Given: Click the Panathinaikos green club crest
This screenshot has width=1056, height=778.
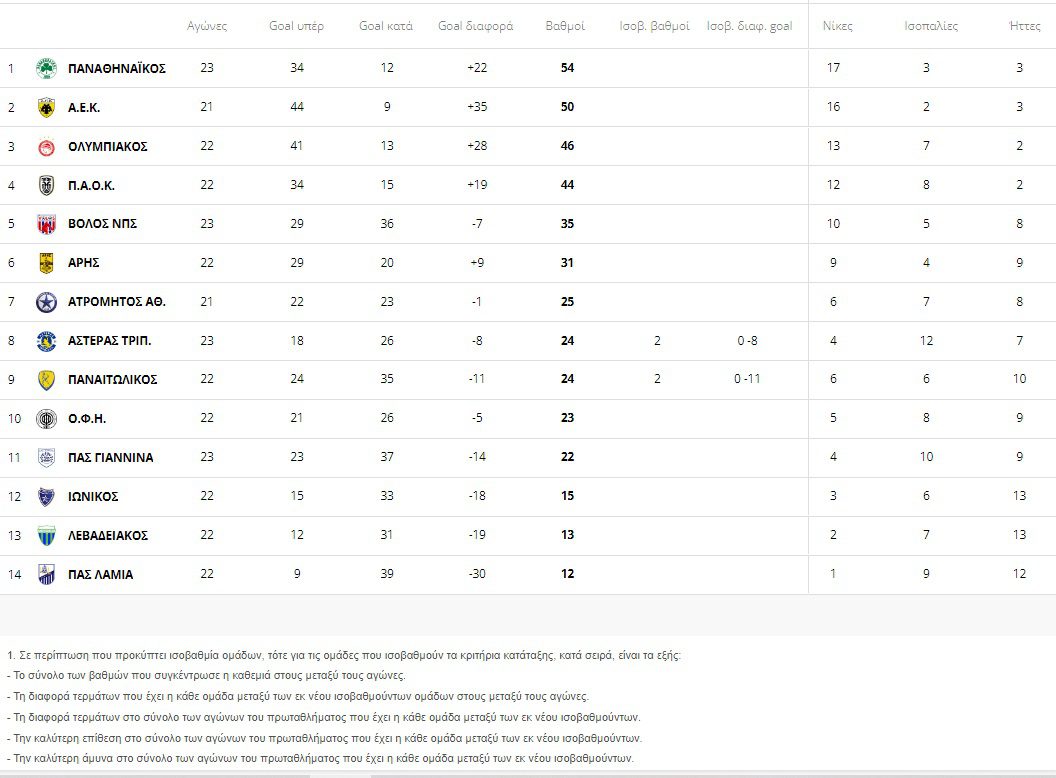Looking at the screenshot, I should 46,68.
